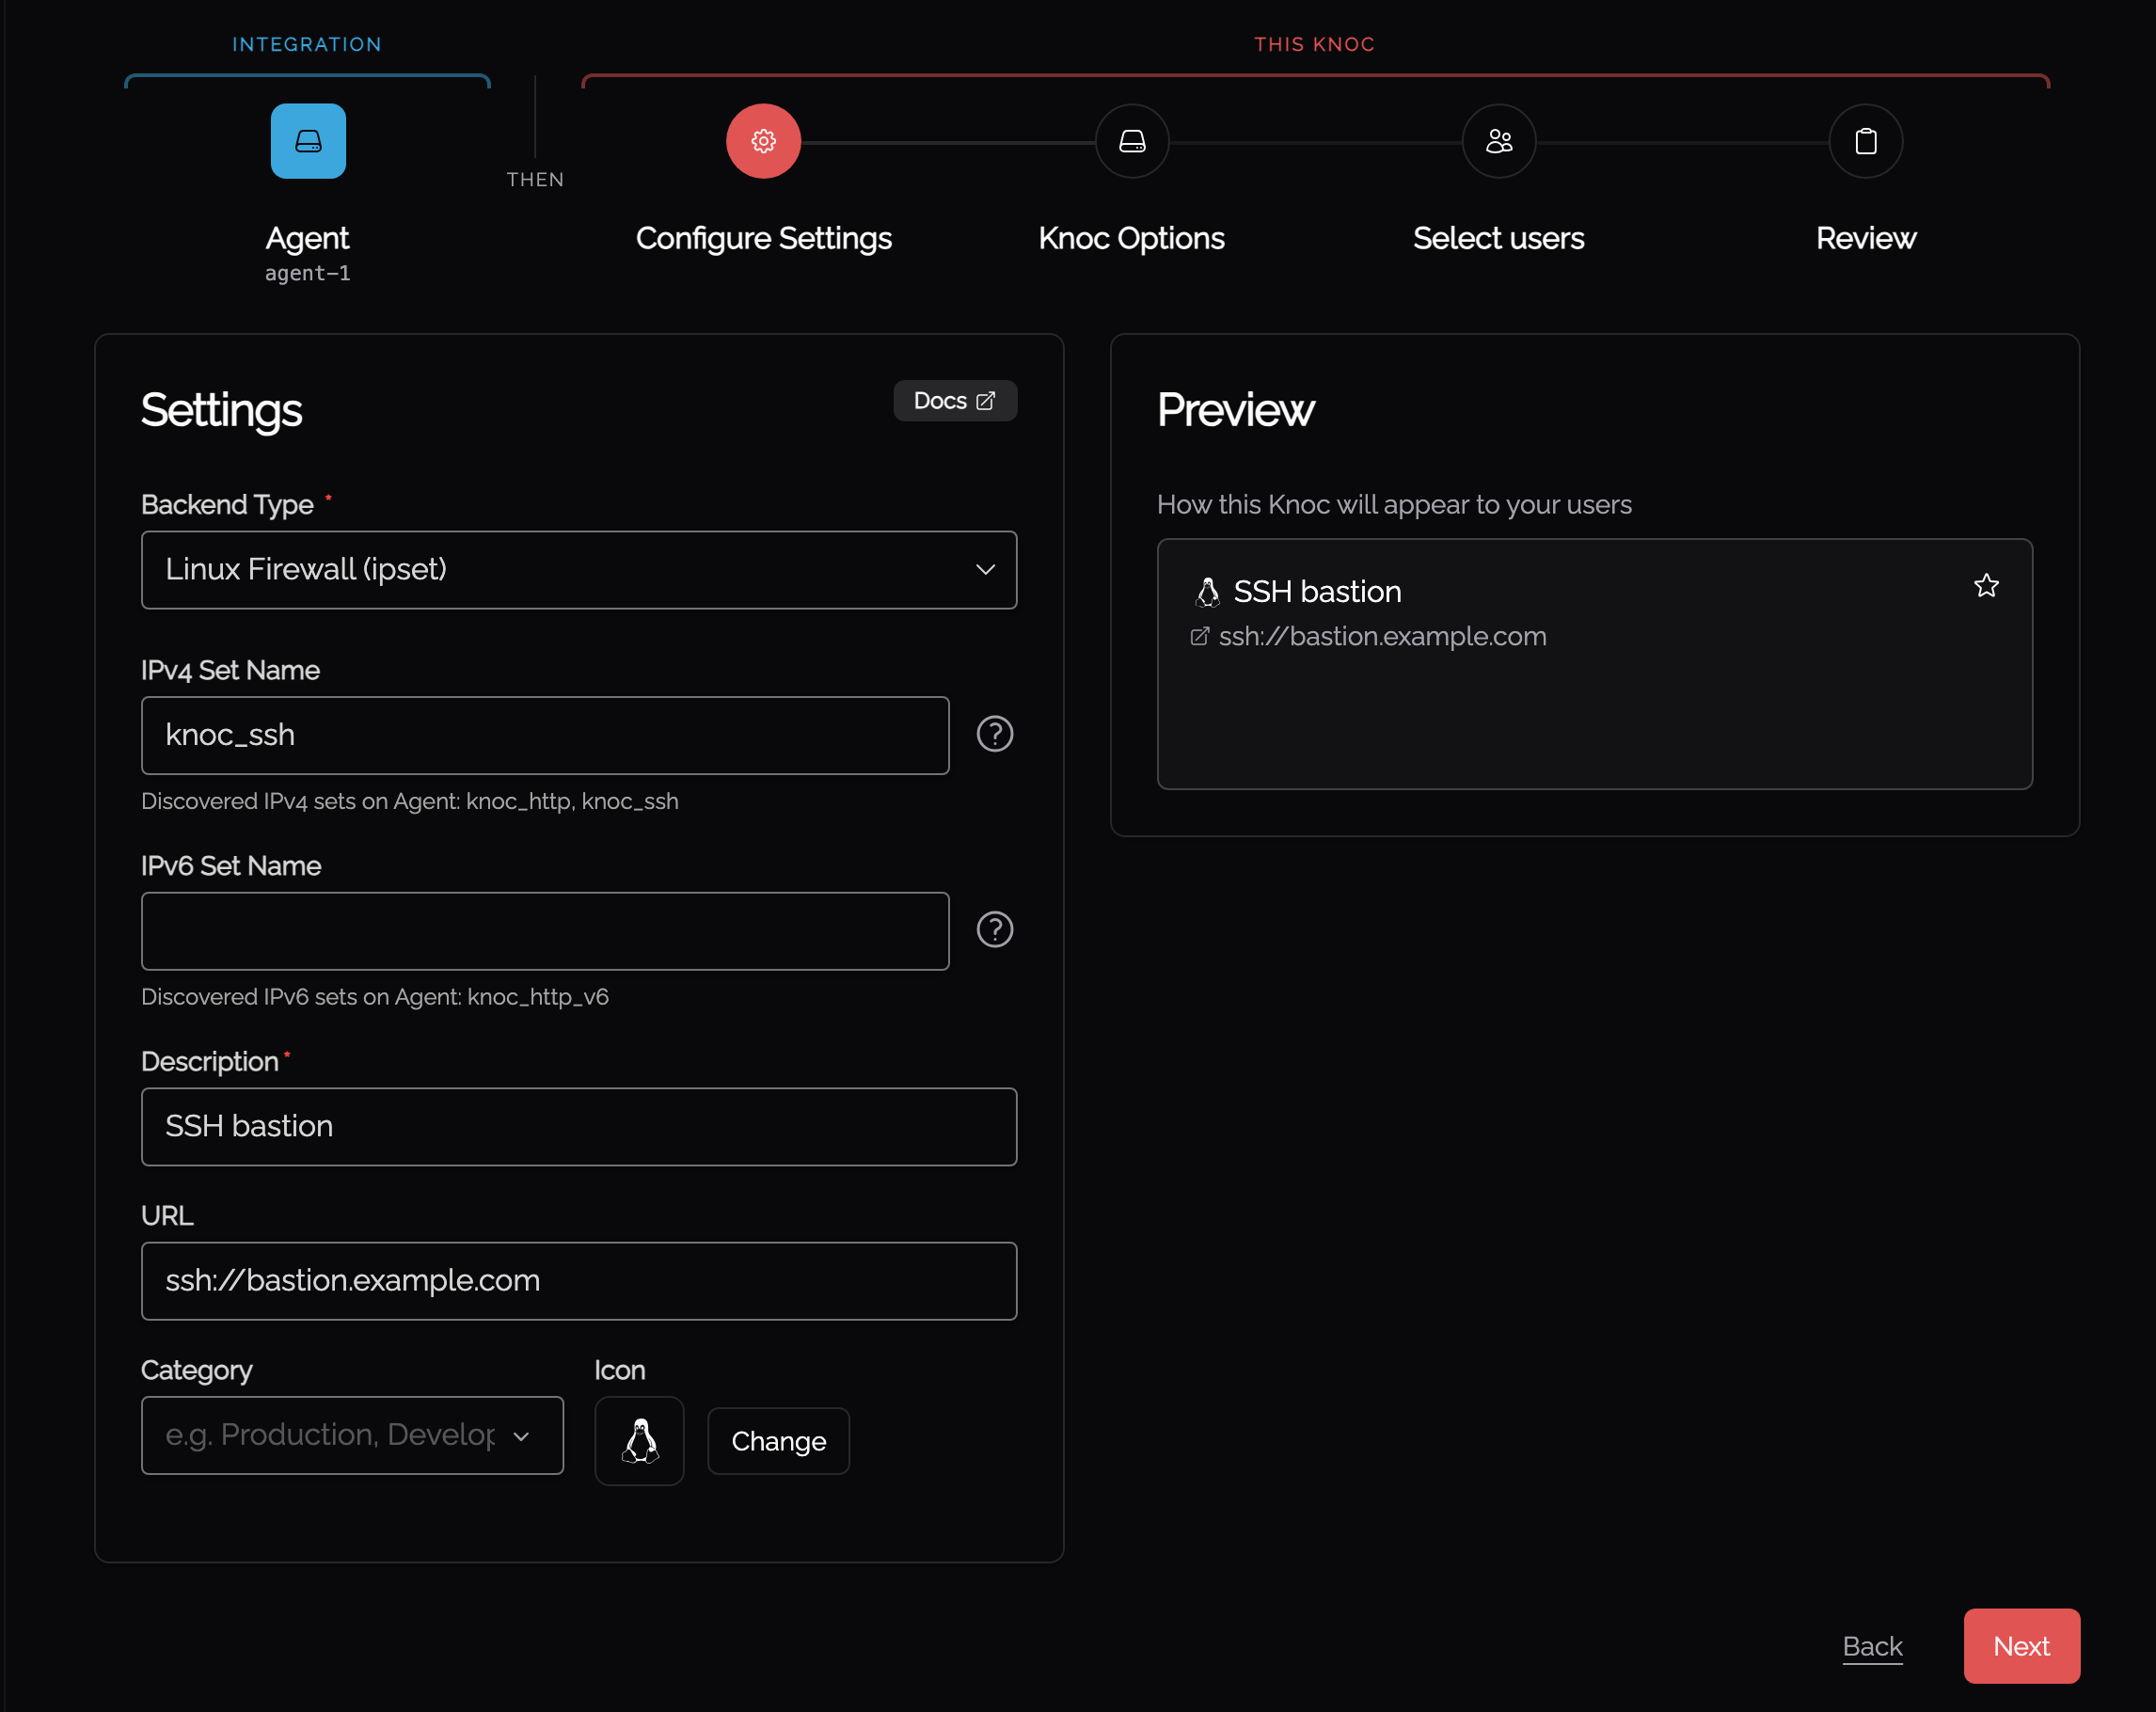Click the Knoc Options step label
The width and height of the screenshot is (2156, 1712).
coord(1131,239)
